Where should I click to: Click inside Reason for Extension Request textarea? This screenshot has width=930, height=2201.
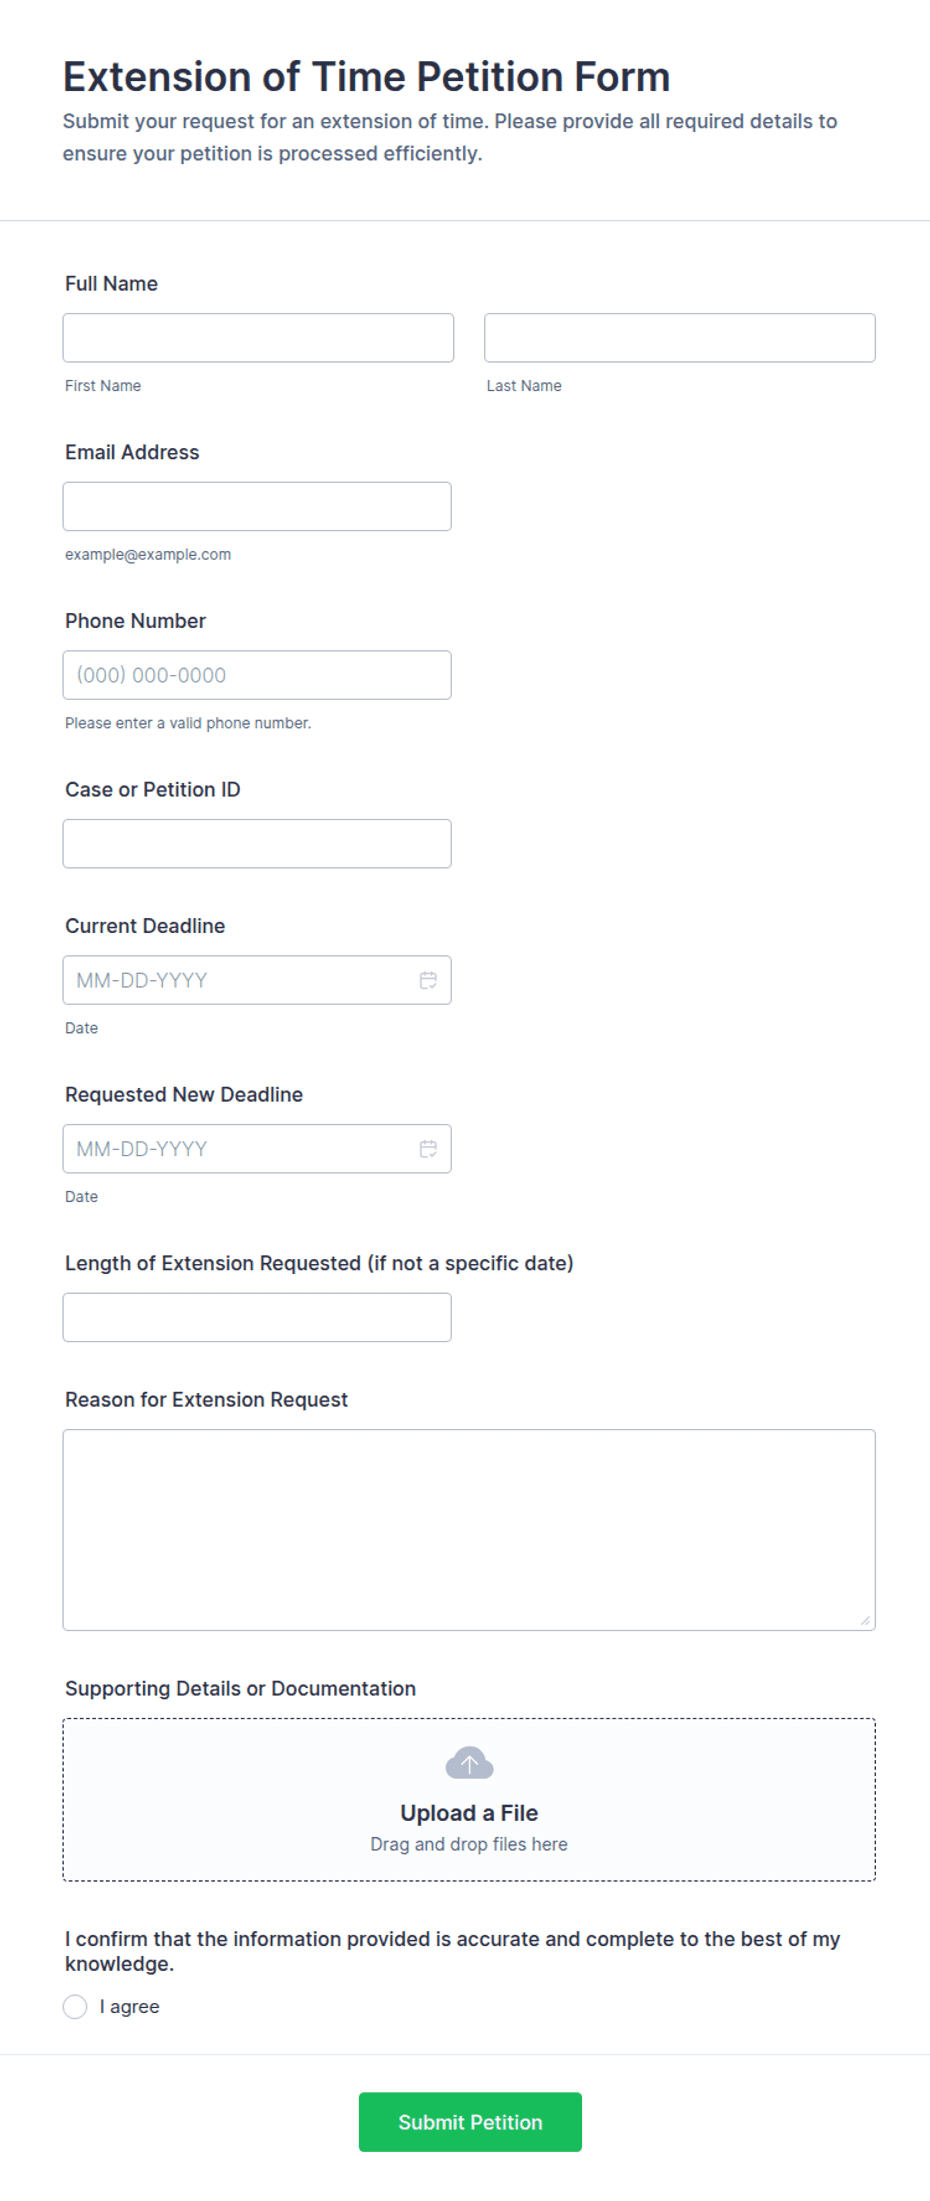pos(469,1530)
